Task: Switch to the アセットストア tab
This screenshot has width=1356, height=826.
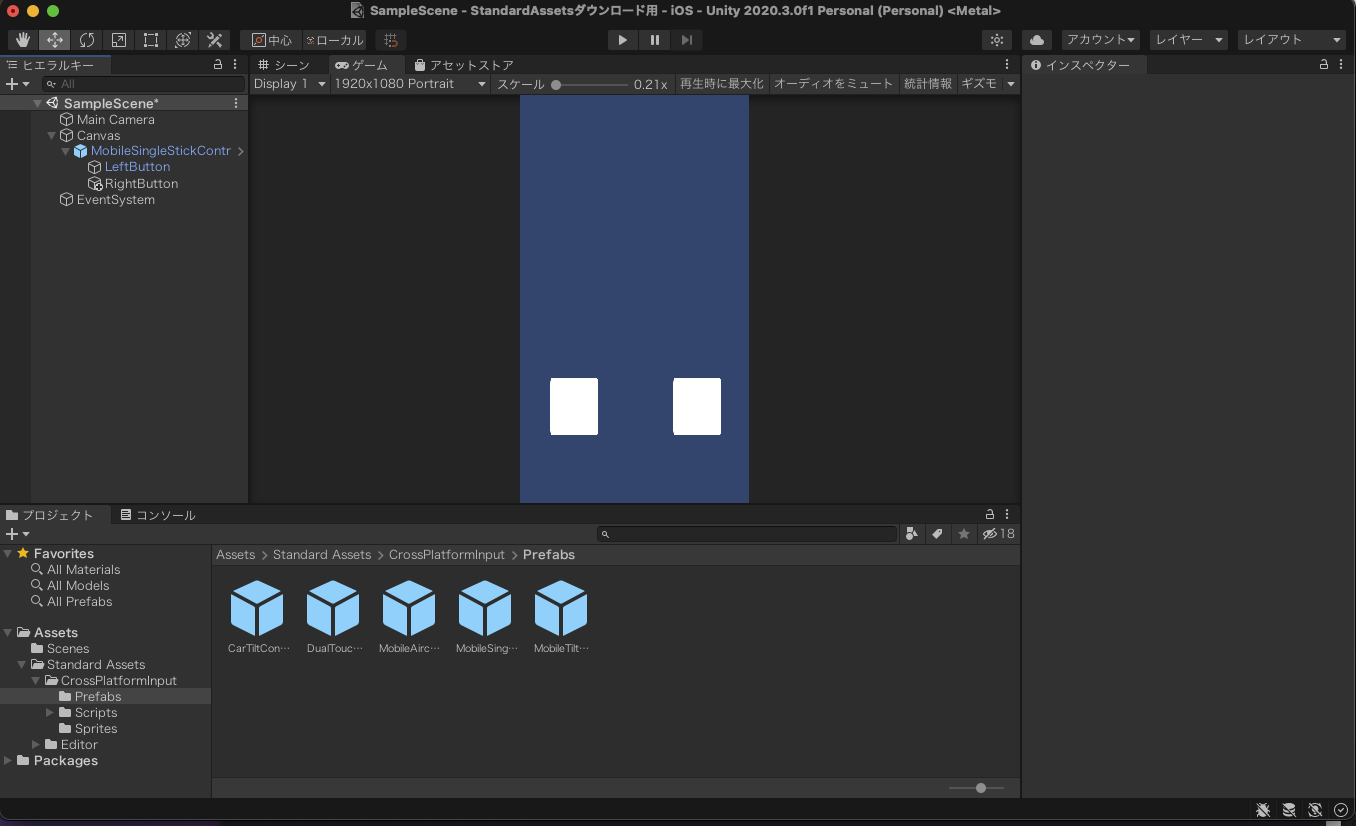Action: pos(463,65)
